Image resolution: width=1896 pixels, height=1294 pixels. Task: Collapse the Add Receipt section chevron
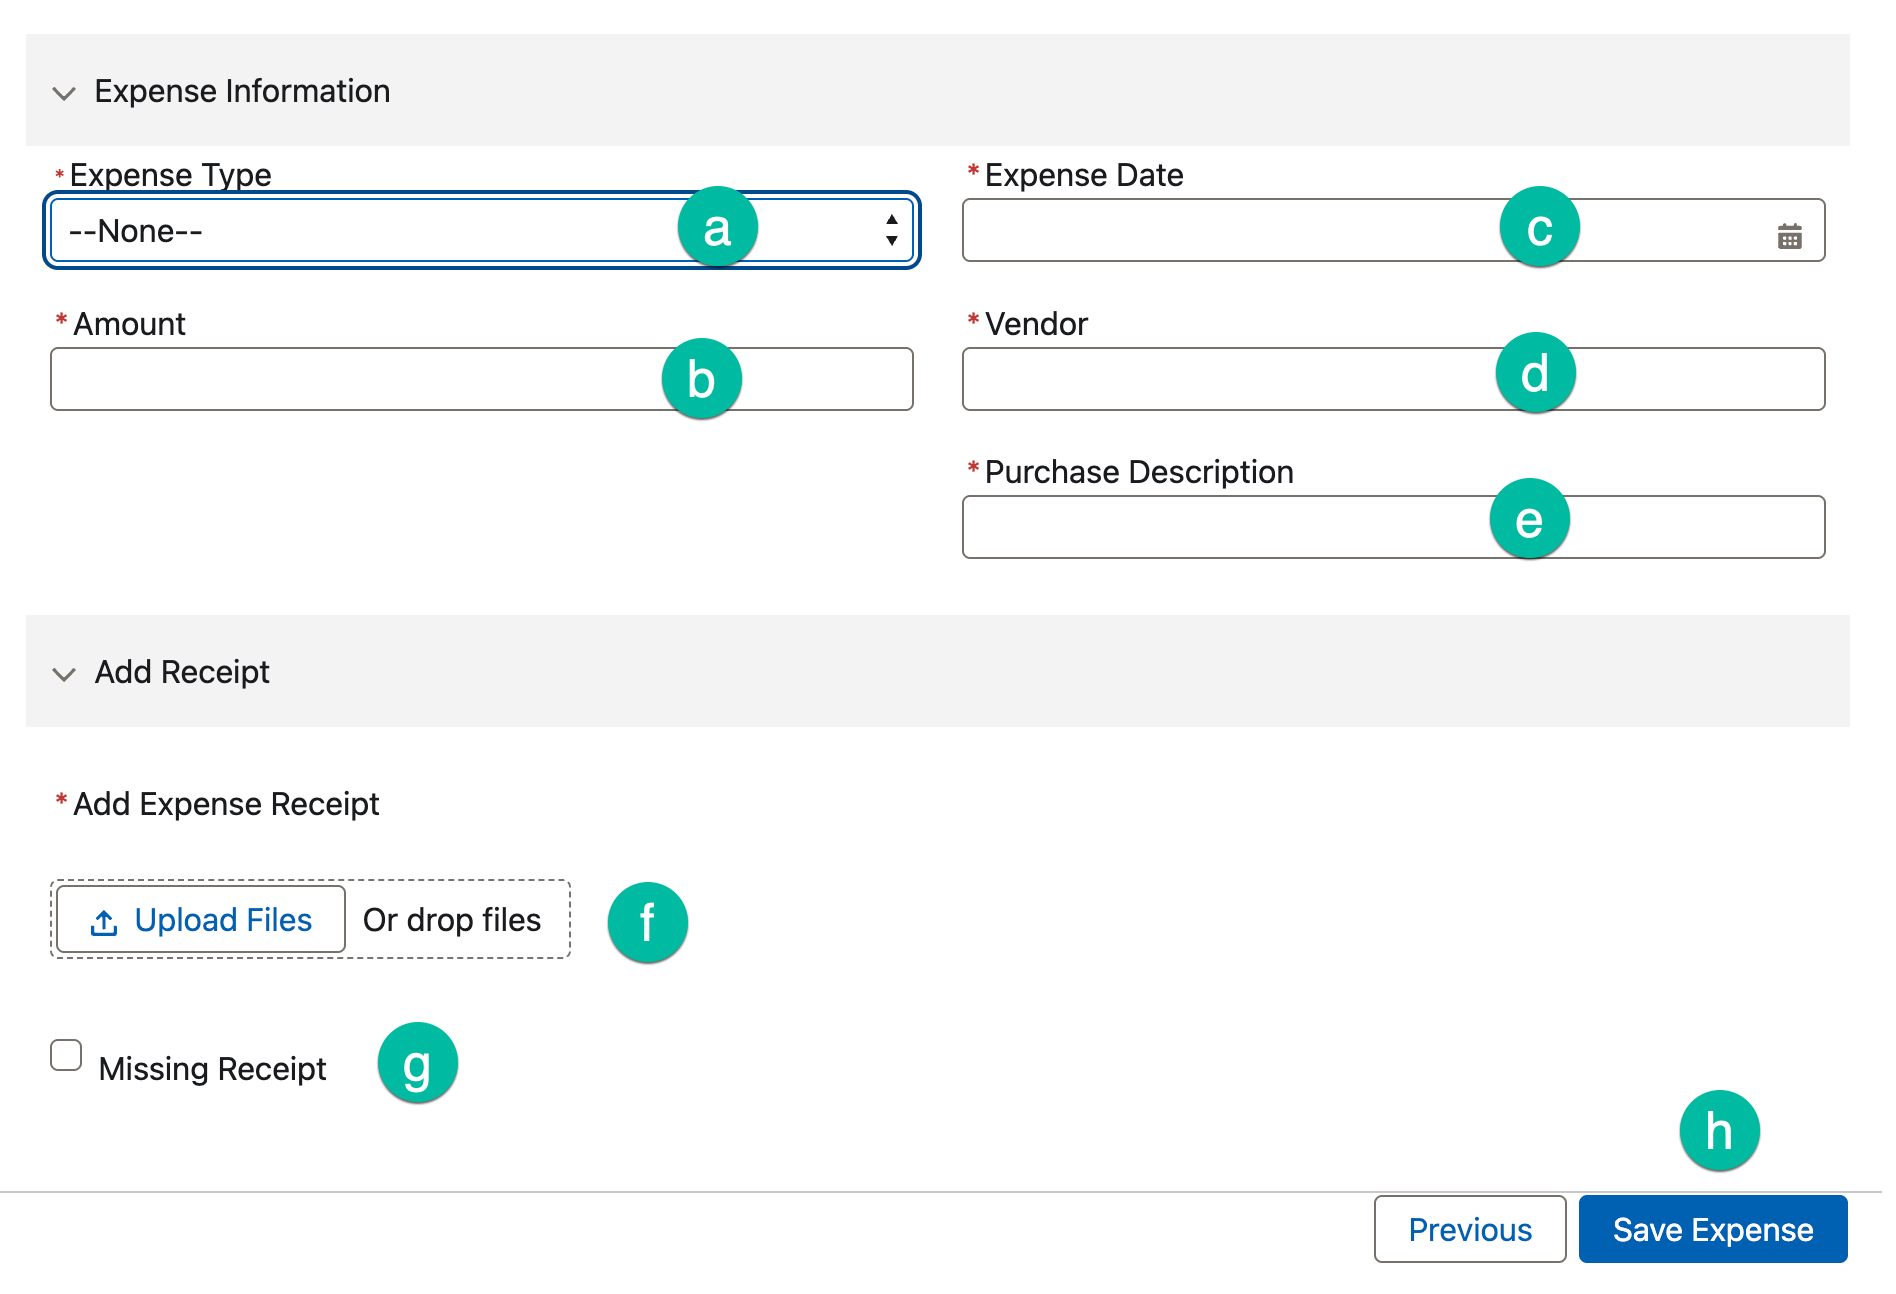64,674
